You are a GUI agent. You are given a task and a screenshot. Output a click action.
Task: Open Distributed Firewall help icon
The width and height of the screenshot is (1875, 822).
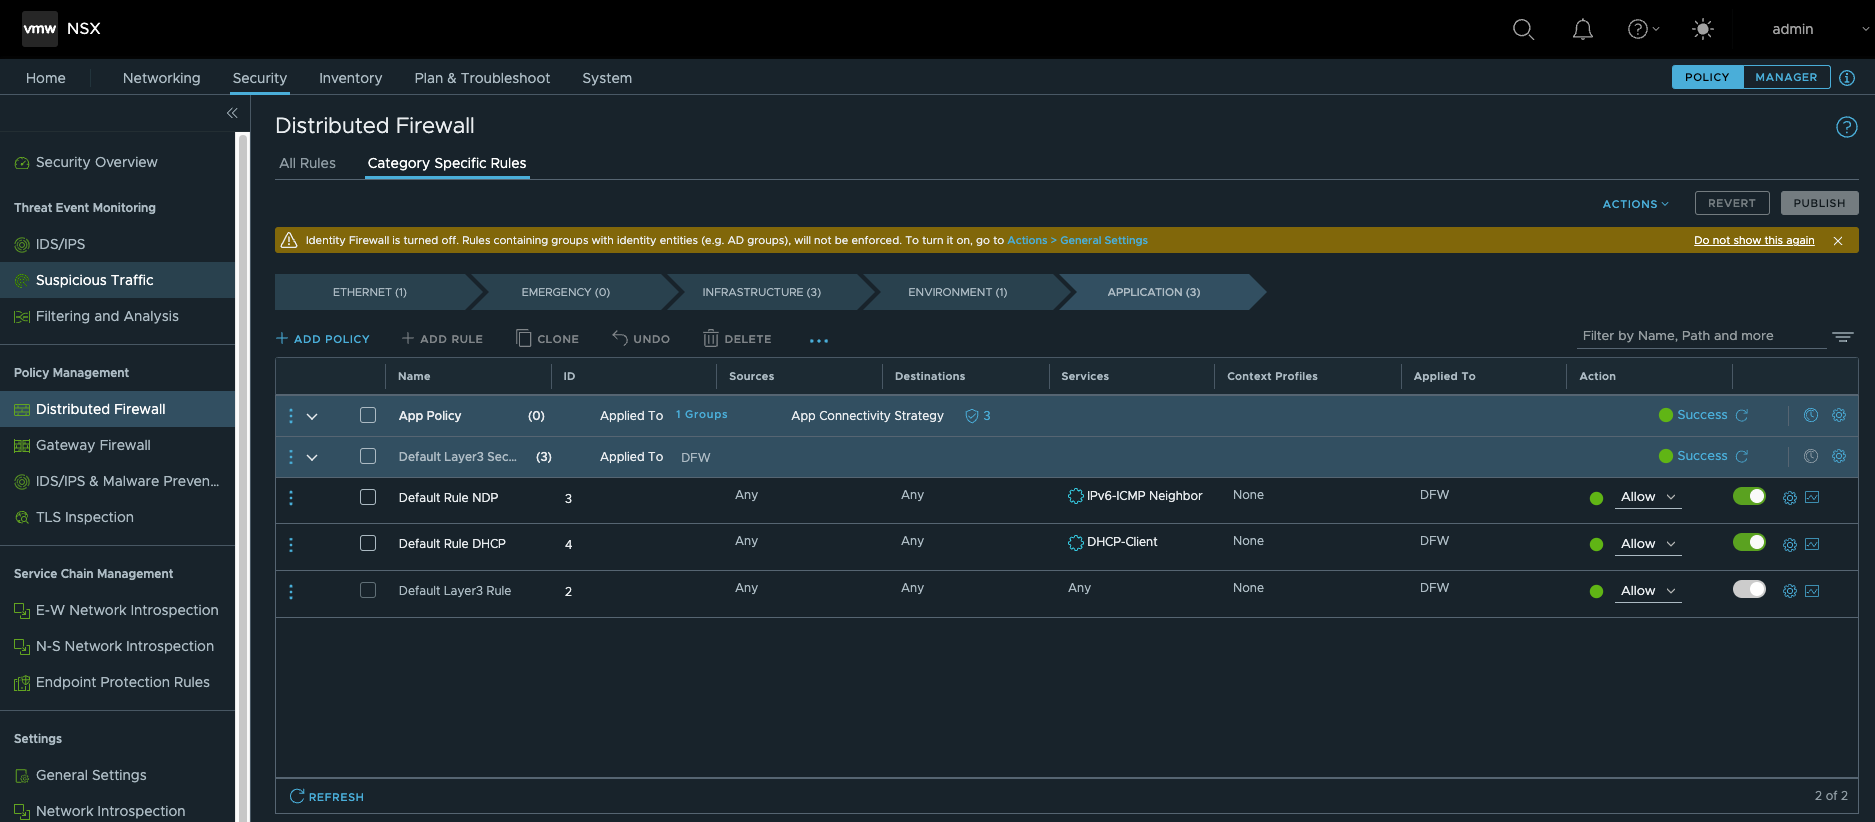click(1846, 127)
